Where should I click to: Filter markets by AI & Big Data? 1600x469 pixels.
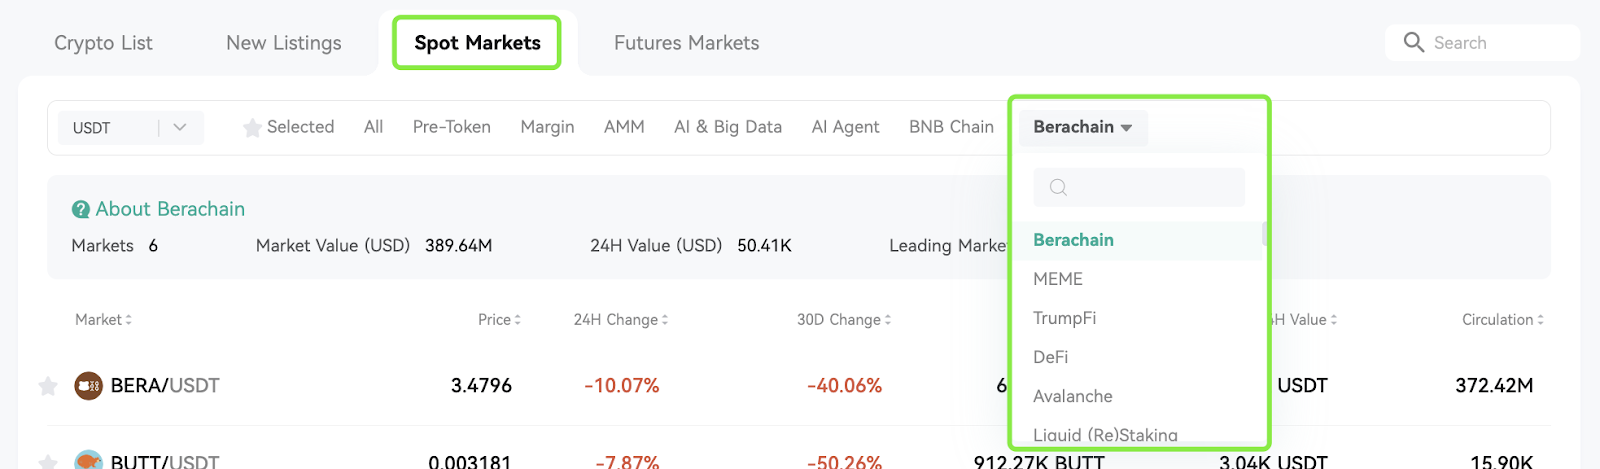click(728, 127)
